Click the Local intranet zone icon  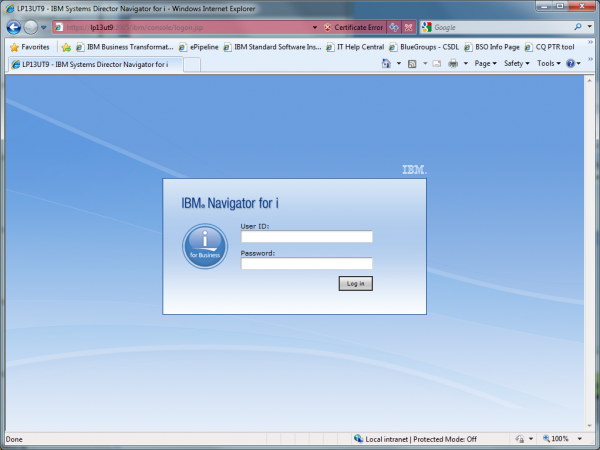[x=358, y=439]
